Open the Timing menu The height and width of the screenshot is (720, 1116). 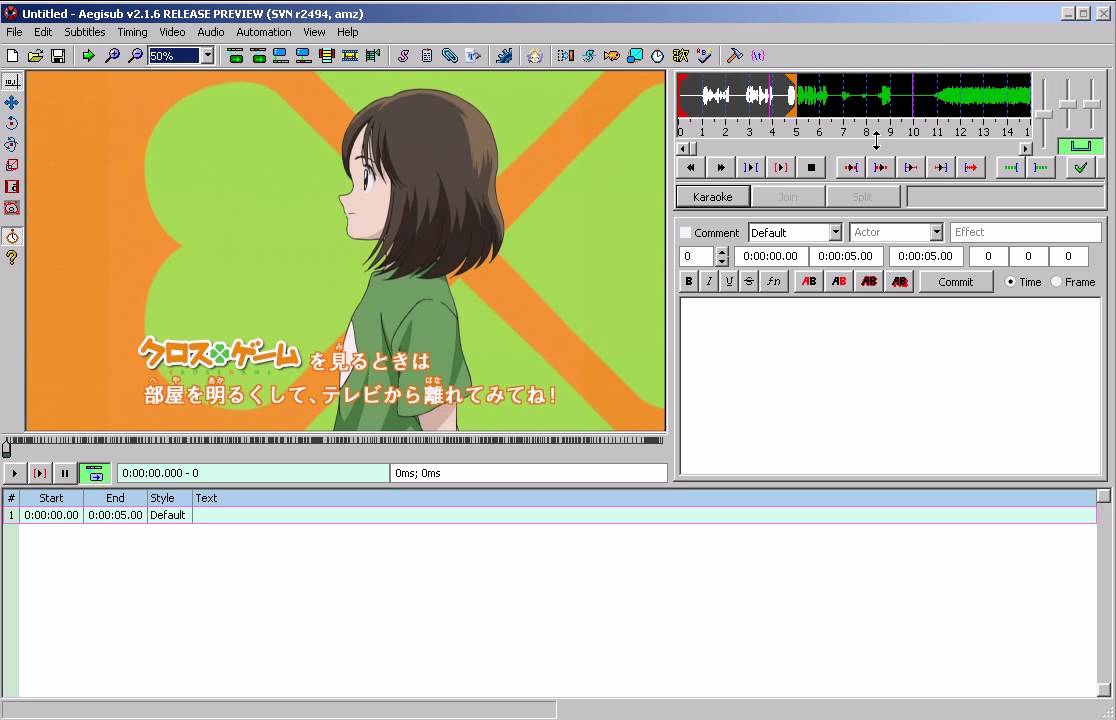click(132, 32)
